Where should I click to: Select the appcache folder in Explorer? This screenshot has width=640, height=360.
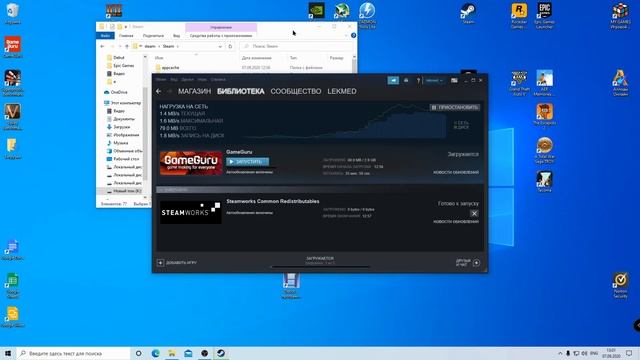click(x=170, y=68)
